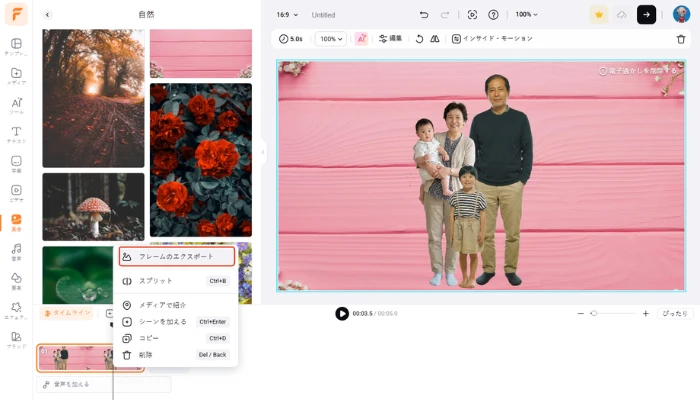Image resolution: width=700 pixels, height=400 pixels.
Task: Open the Brand sidebar panel
Action: (x=16, y=340)
